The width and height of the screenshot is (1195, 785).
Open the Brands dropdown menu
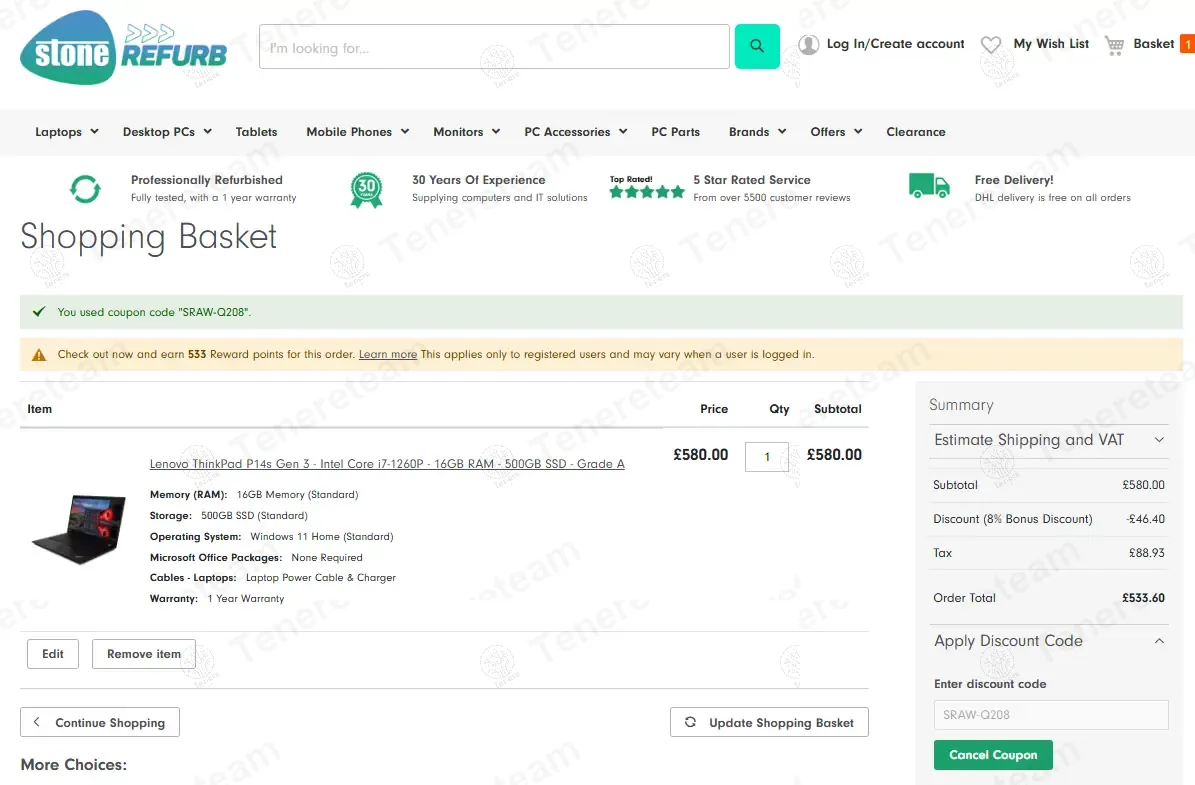[x=757, y=132]
